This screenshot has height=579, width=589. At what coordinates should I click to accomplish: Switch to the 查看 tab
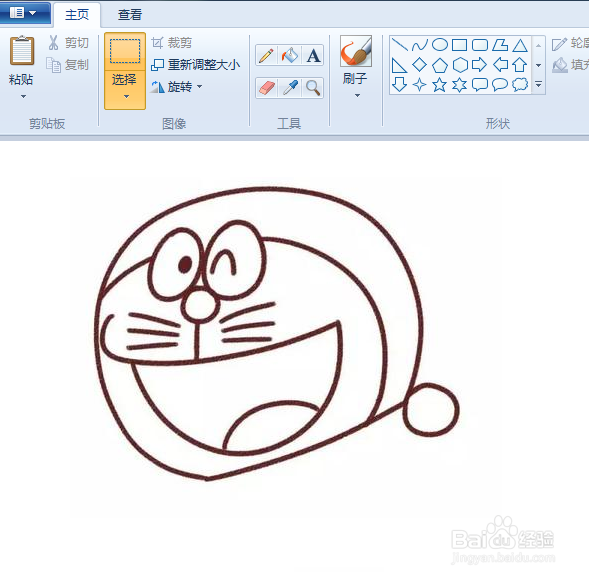pyautogui.click(x=130, y=15)
